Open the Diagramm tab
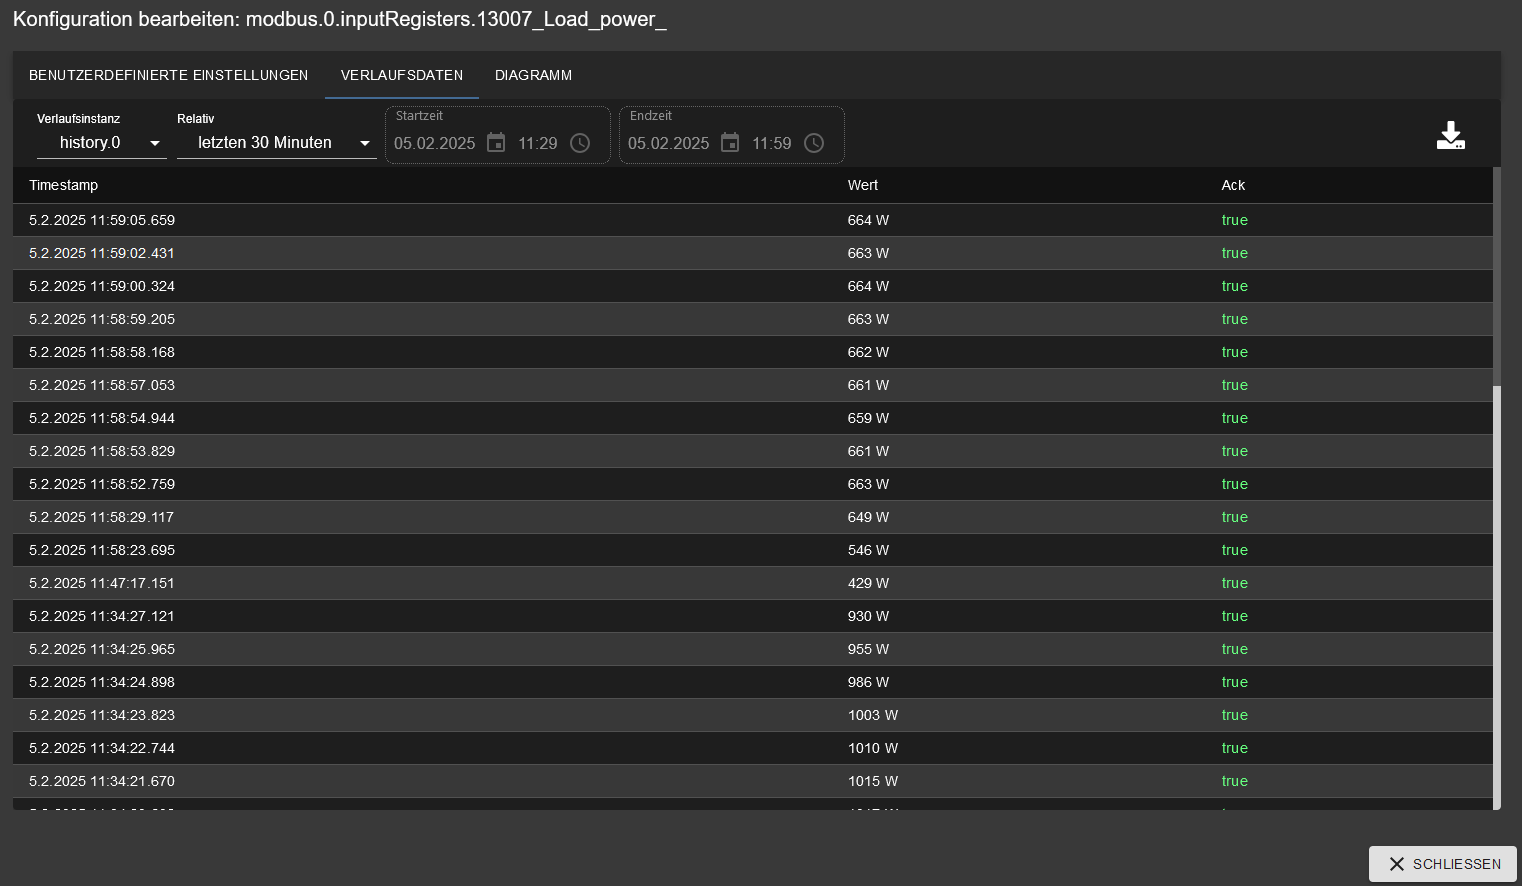 tap(534, 75)
